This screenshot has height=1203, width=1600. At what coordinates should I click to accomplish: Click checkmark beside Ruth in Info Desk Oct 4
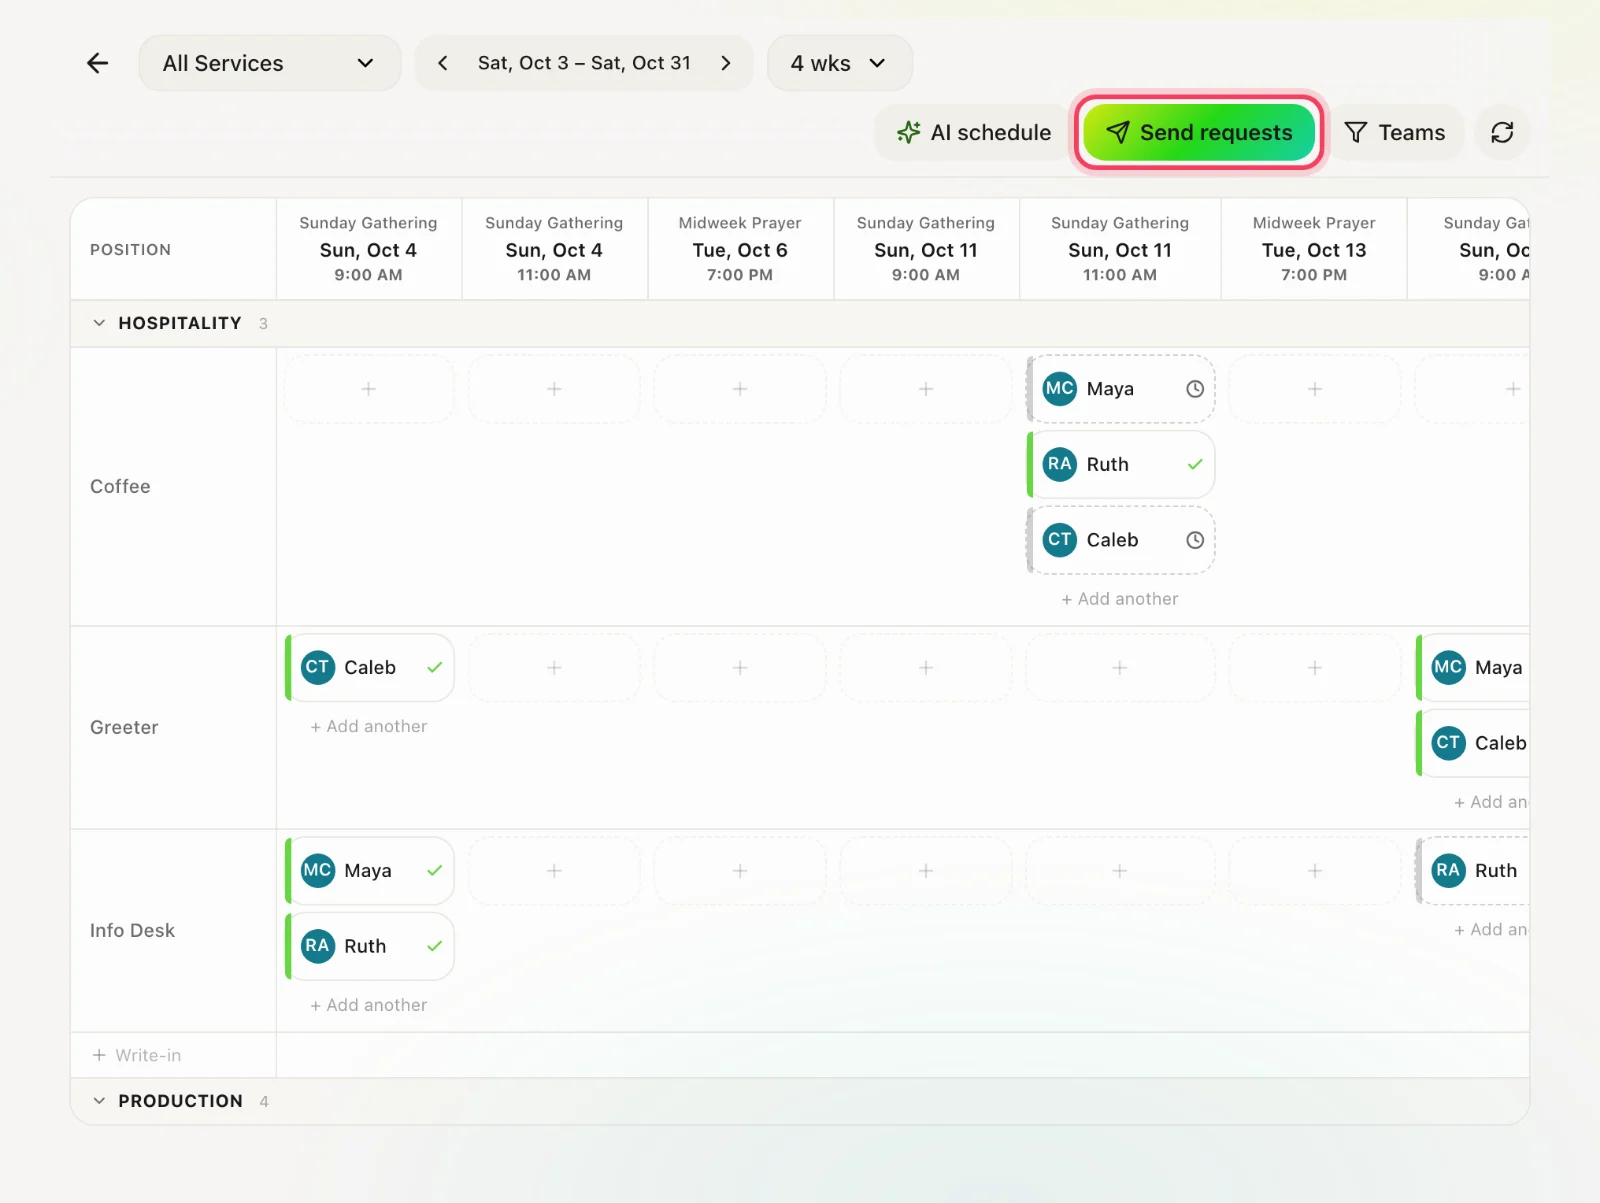point(435,946)
